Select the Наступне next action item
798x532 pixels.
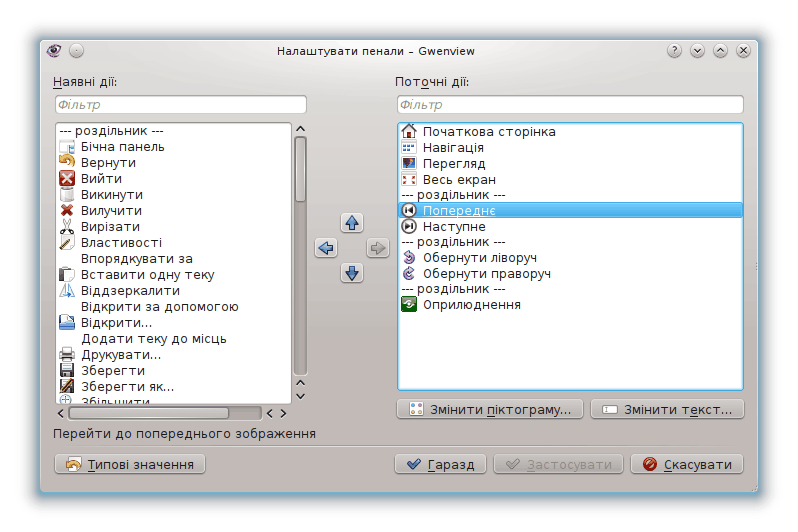(x=453, y=227)
